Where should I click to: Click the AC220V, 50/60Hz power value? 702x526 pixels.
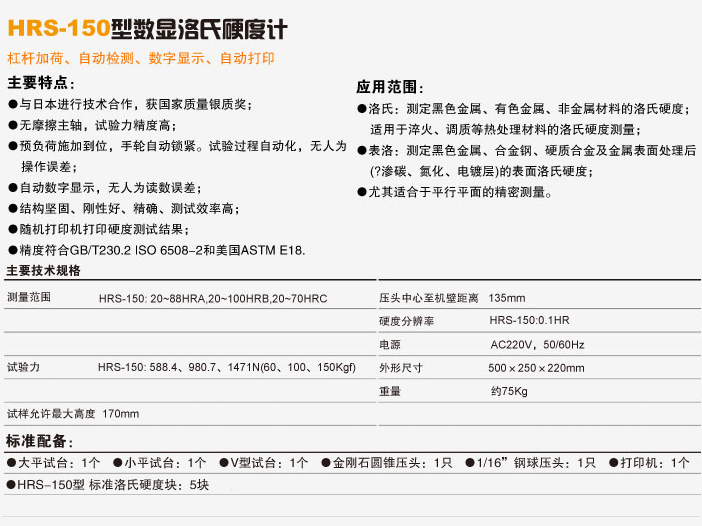point(536,344)
